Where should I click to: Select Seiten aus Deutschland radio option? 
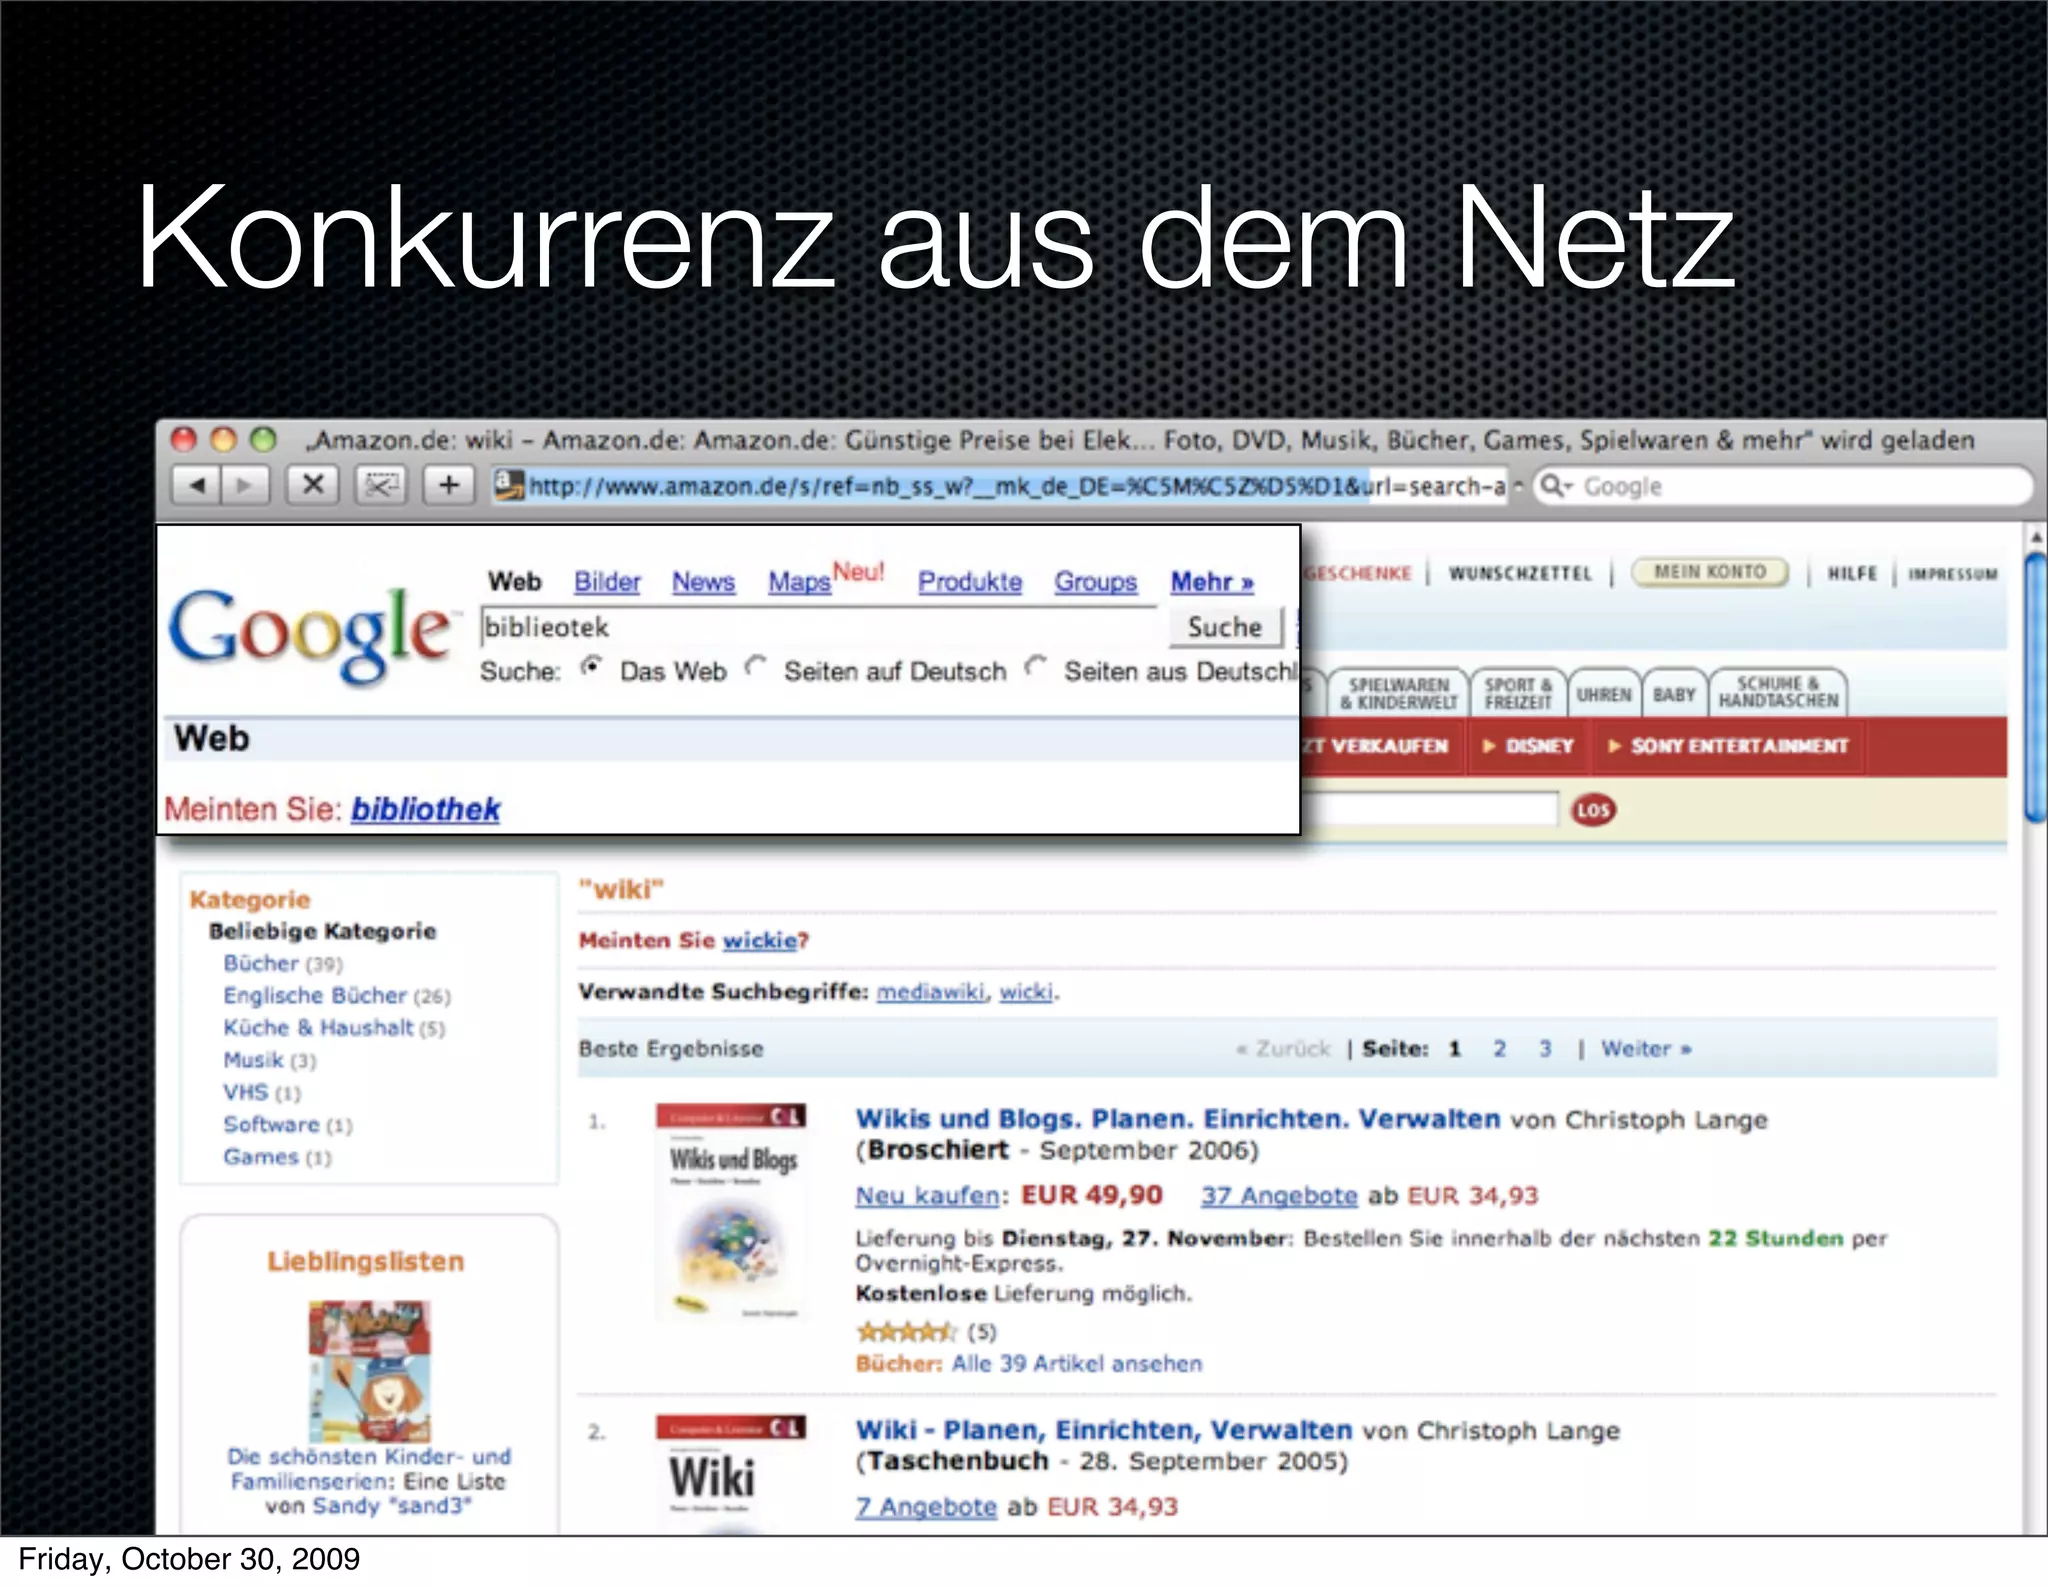point(1036,667)
